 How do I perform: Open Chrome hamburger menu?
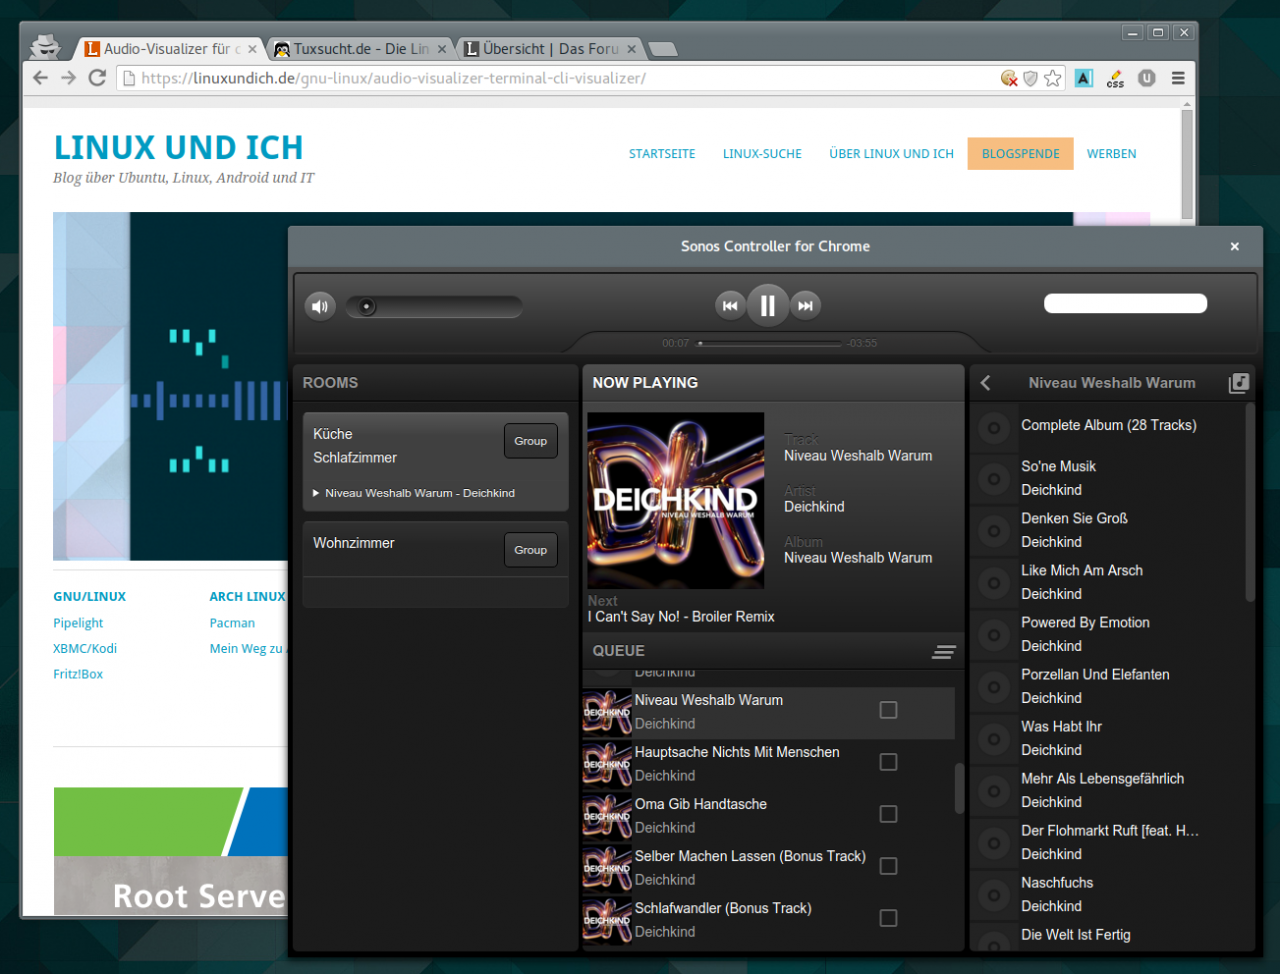(x=1179, y=78)
